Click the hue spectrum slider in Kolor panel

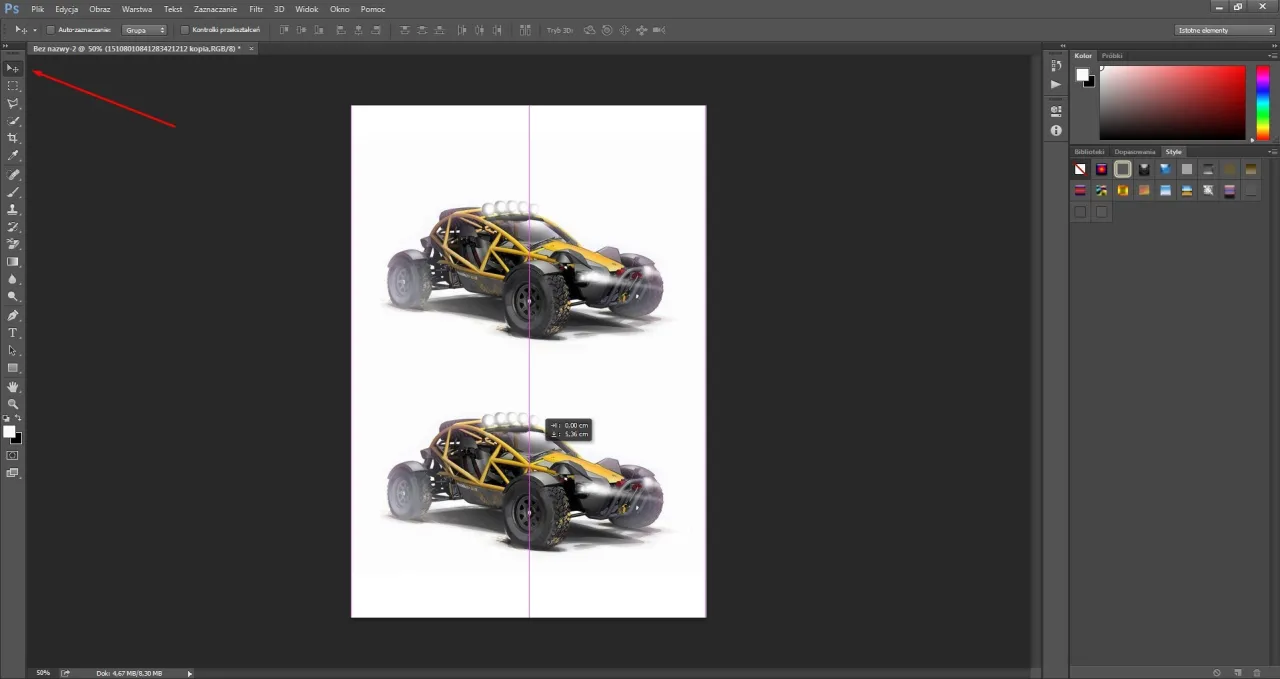pos(1262,102)
